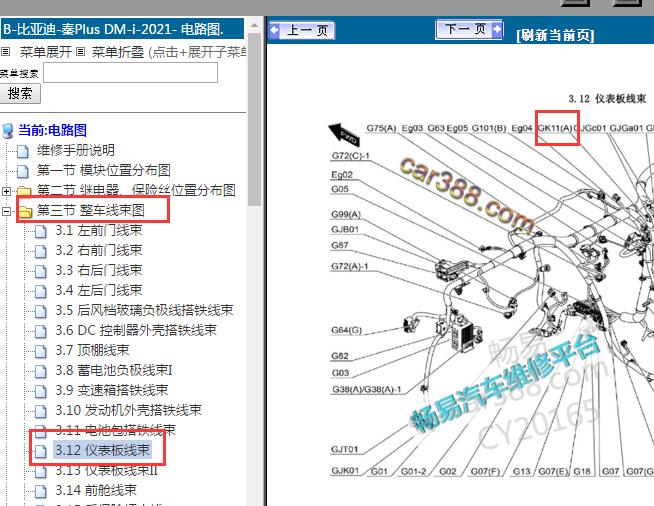Open 第一节 模块位置分布图

pyautogui.click(x=103, y=170)
